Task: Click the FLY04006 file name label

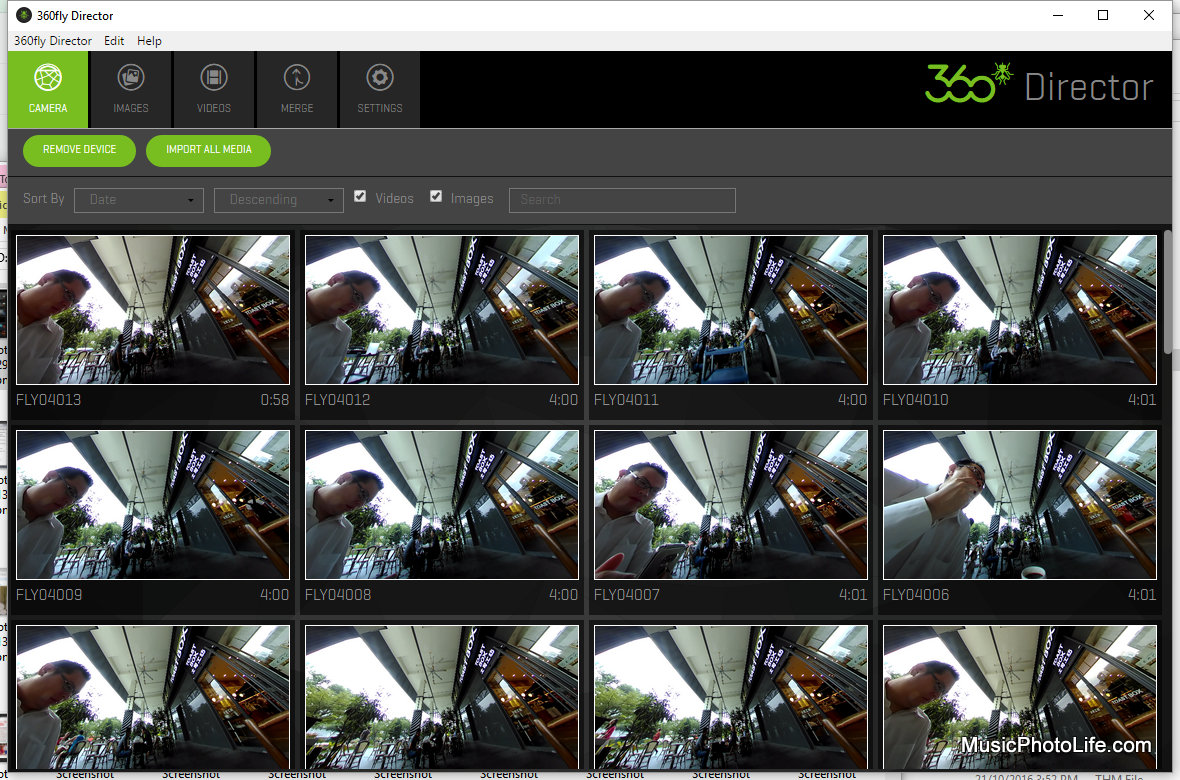Action: tap(916, 595)
